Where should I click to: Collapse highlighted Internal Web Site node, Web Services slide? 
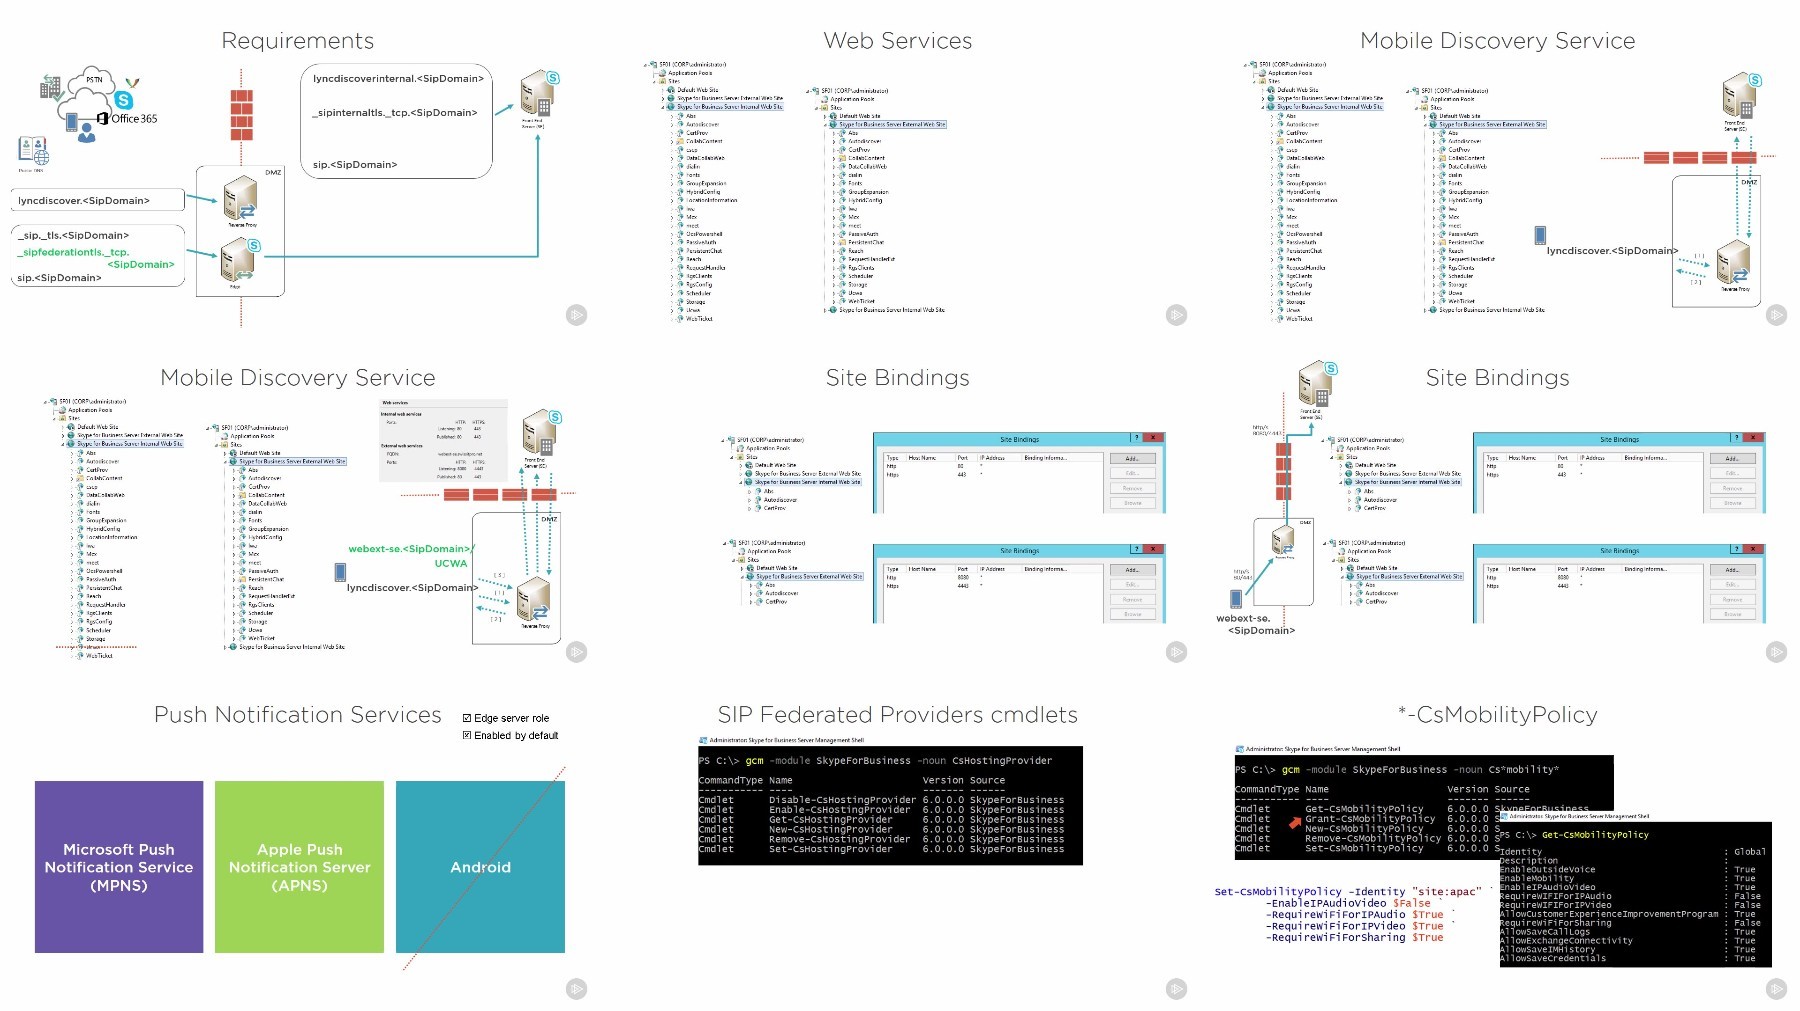click(664, 107)
